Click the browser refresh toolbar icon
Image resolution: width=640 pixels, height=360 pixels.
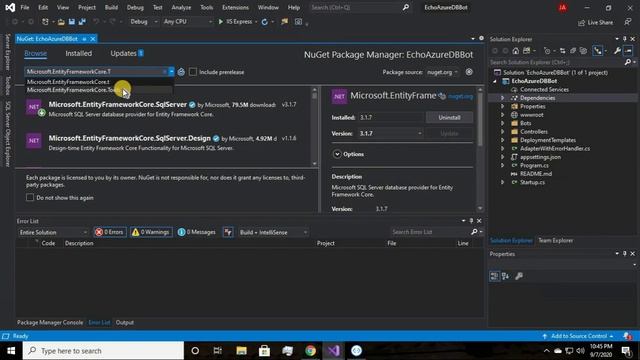point(264,22)
